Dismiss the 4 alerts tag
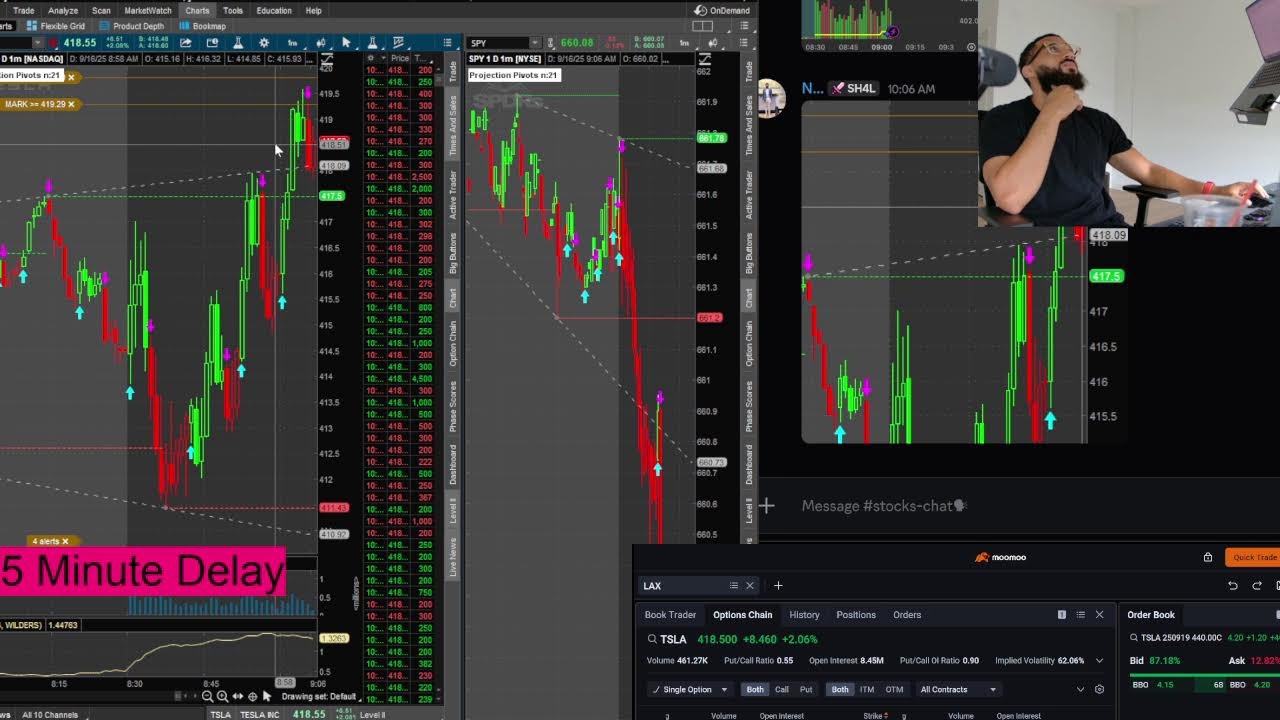Screen dimensions: 1280x720 point(65,541)
